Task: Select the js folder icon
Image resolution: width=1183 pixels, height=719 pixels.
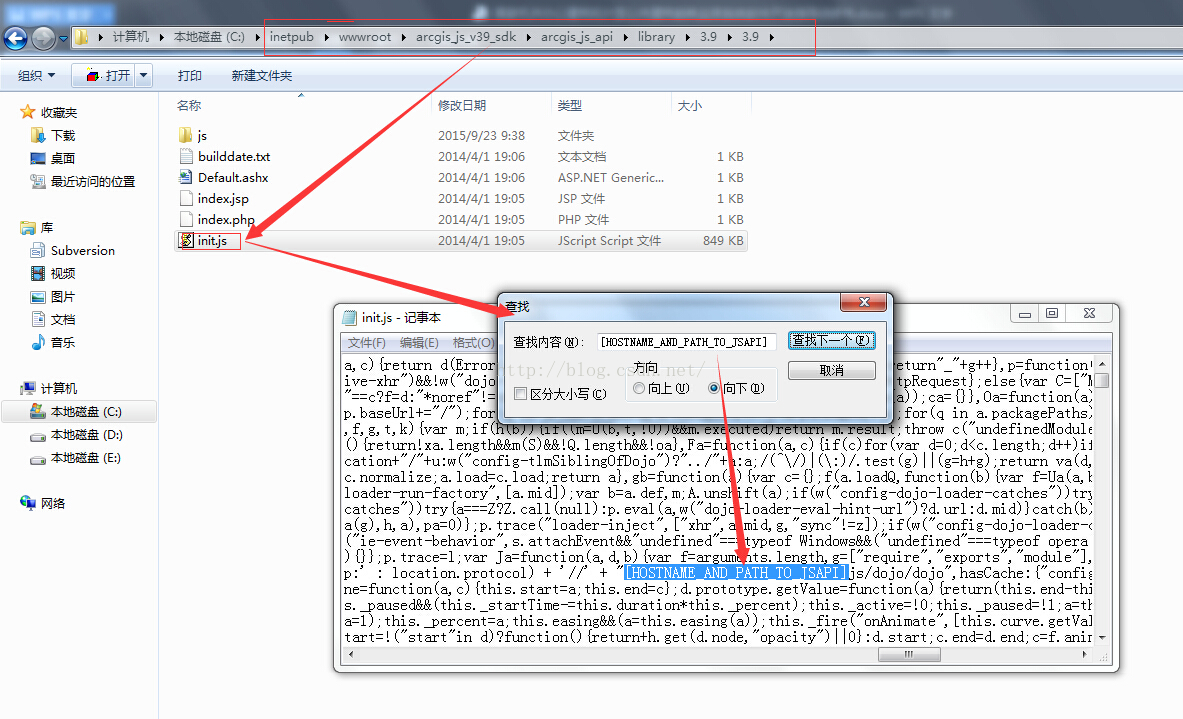Action: pyautogui.click(x=186, y=135)
